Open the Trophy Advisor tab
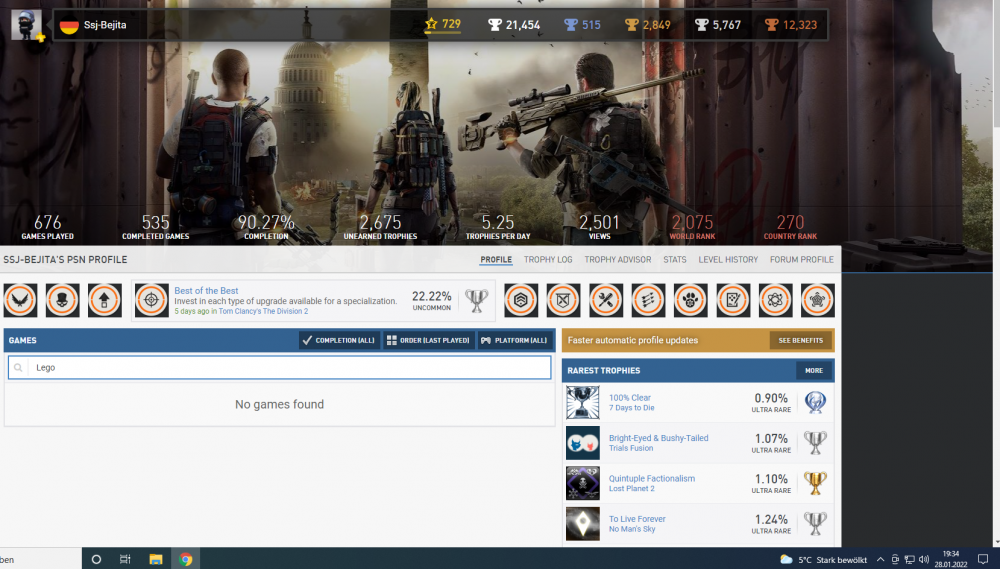The height and width of the screenshot is (569, 1000). pos(617,260)
